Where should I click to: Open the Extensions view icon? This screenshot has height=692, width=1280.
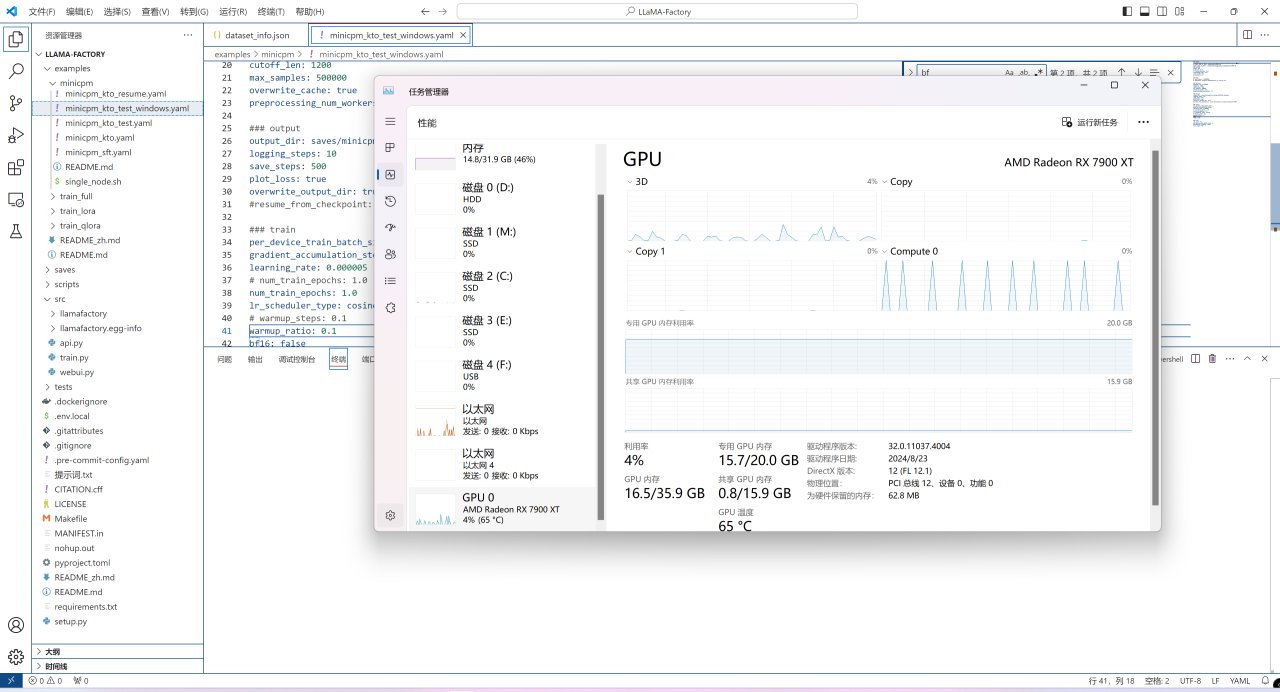coord(16,167)
